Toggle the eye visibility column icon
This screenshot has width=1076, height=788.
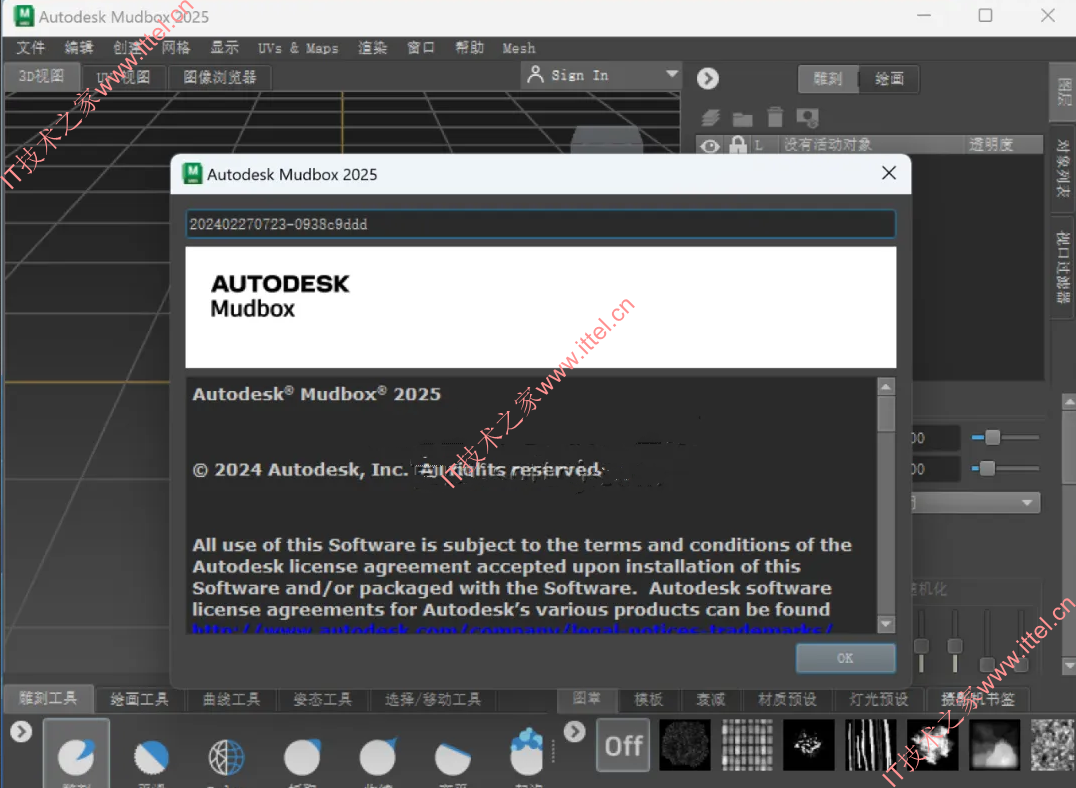(710, 145)
